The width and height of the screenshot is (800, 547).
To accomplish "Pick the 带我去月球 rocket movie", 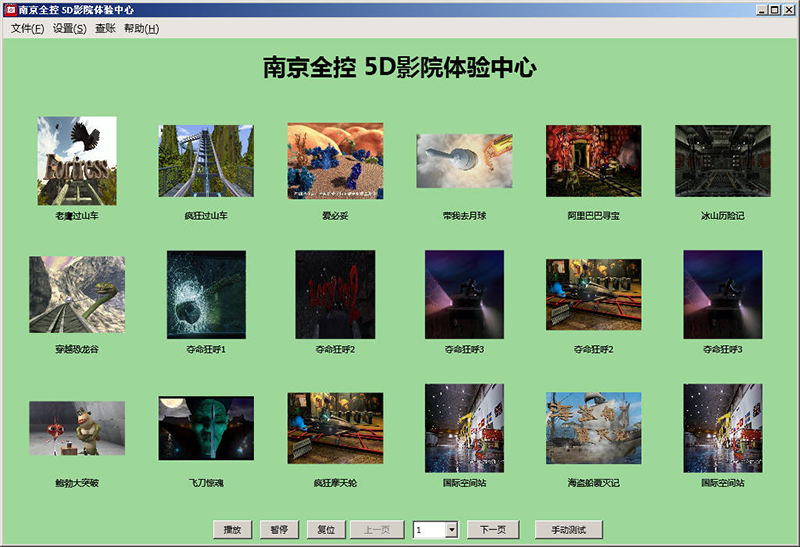I will coord(464,161).
